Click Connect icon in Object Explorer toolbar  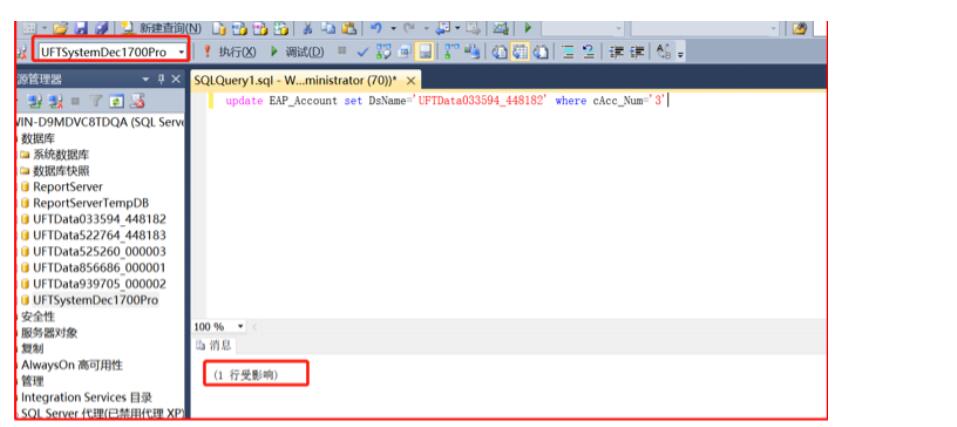pos(35,101)
